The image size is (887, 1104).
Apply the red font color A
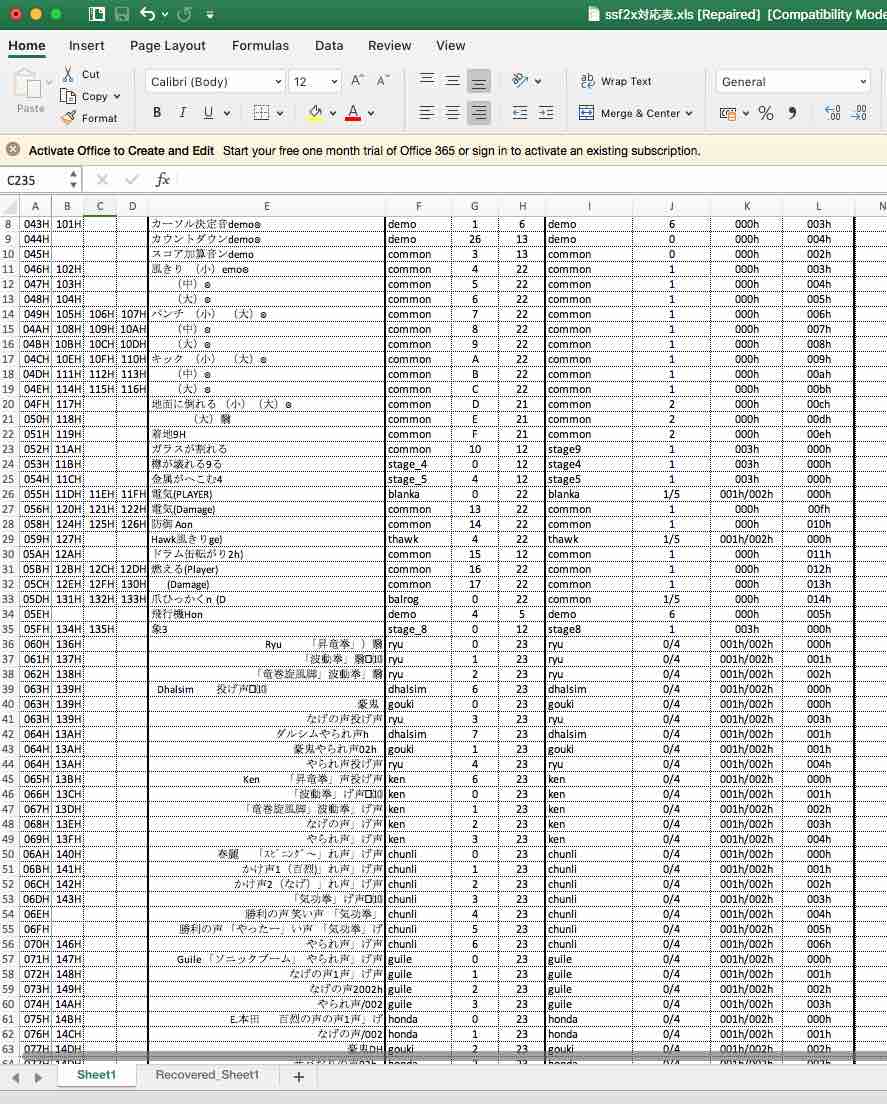353,113
